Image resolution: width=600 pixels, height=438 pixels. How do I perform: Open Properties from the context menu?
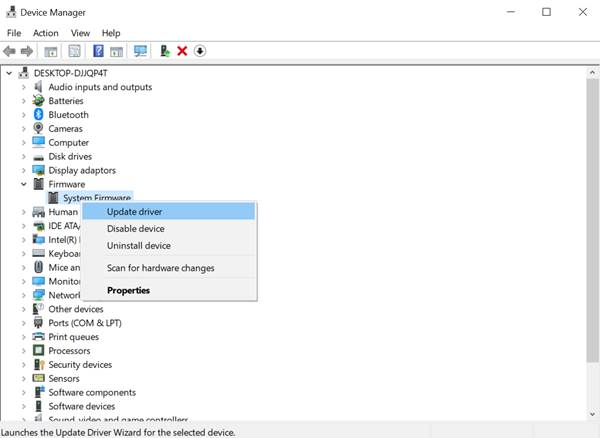click(x=128, y=291)
